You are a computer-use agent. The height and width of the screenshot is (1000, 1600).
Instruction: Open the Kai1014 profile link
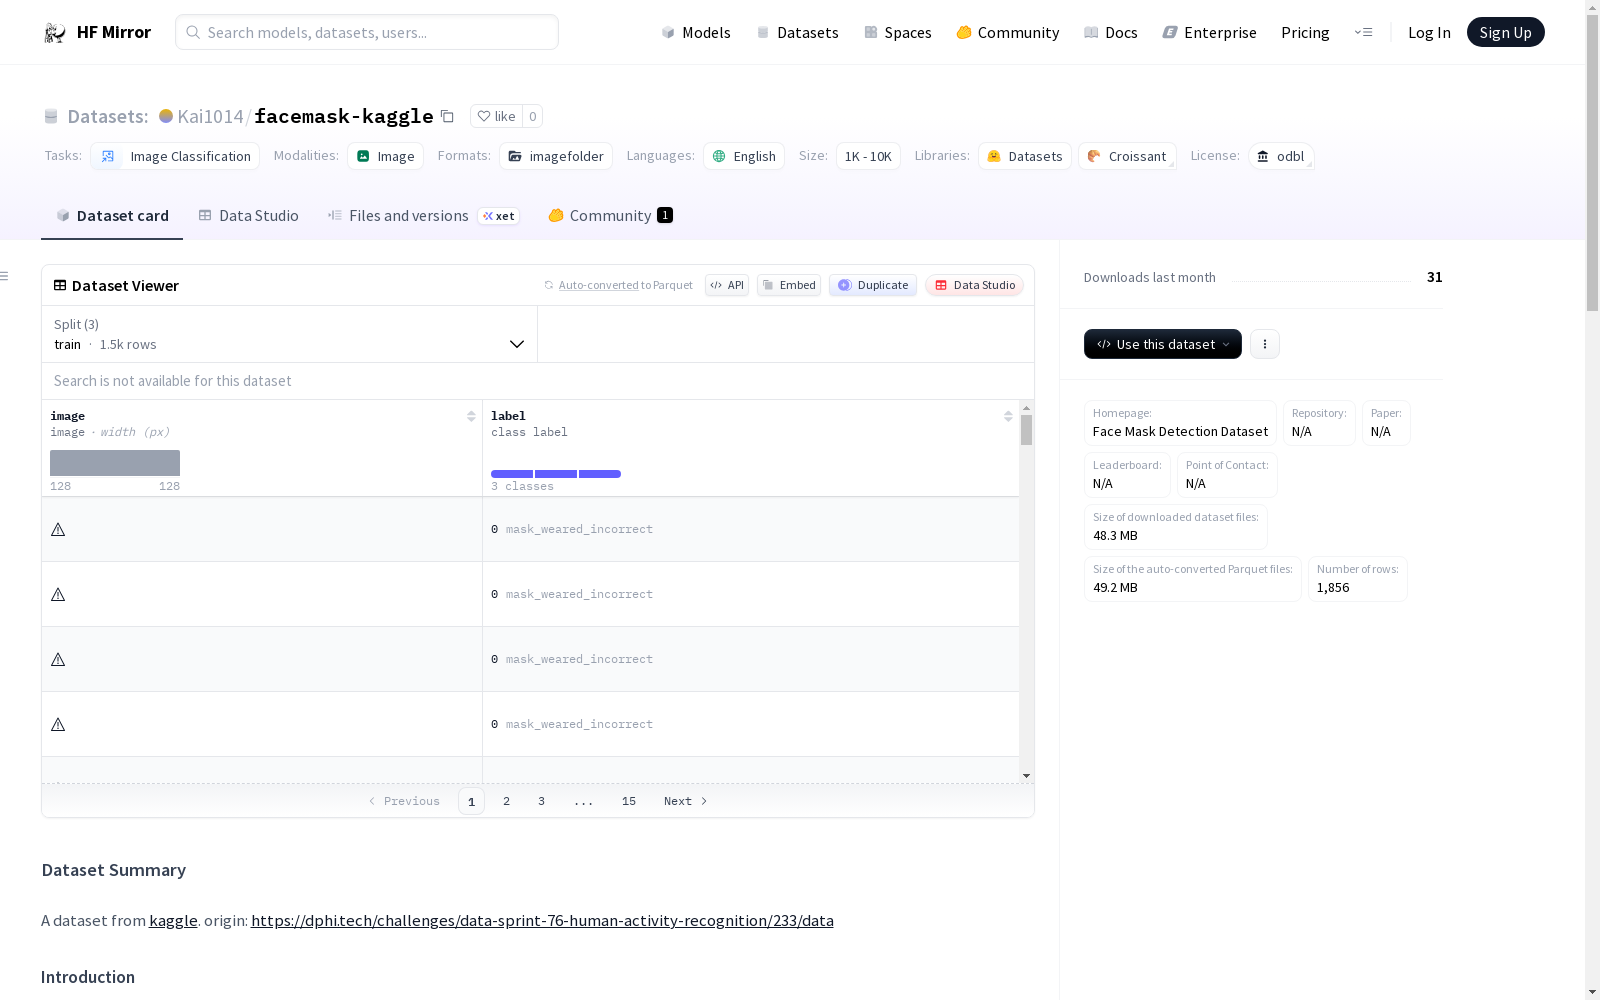click(x=210, y=117)
